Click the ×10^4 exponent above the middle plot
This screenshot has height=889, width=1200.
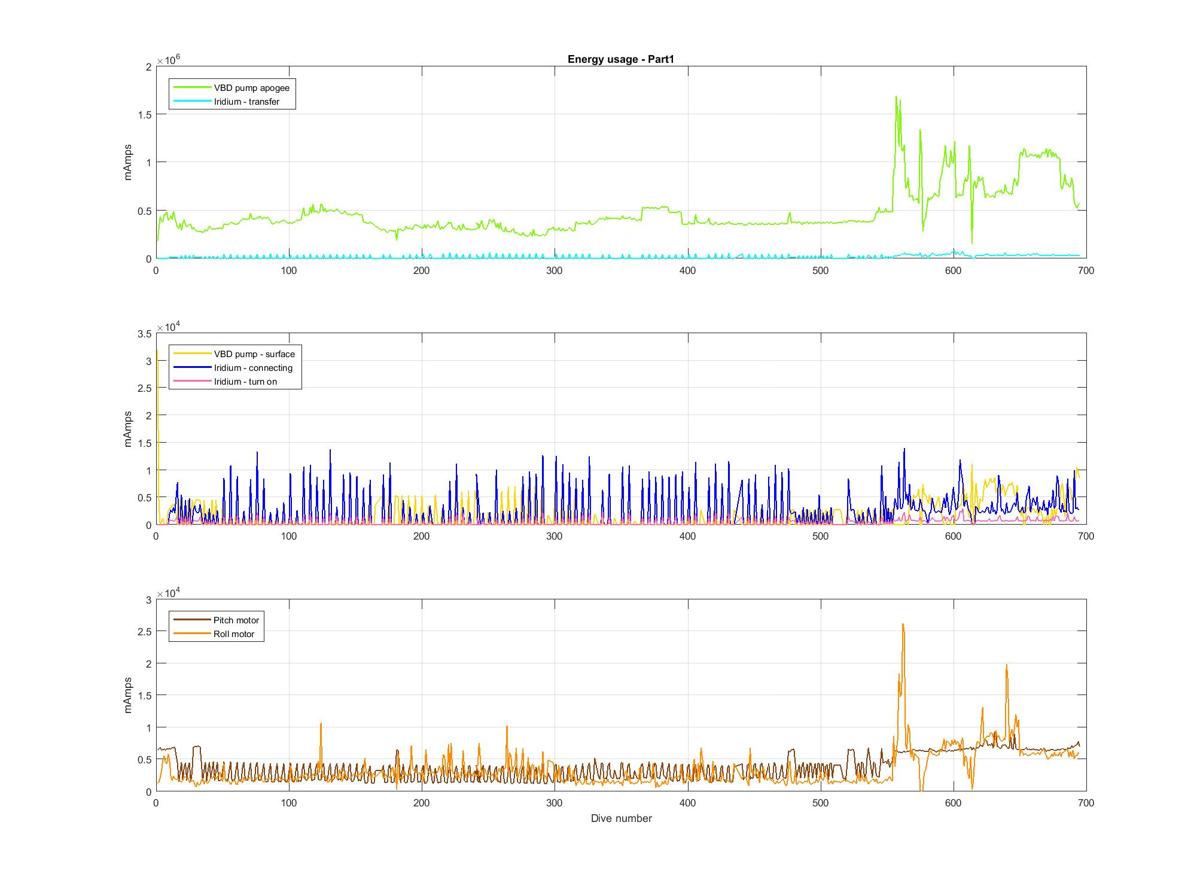169,325
